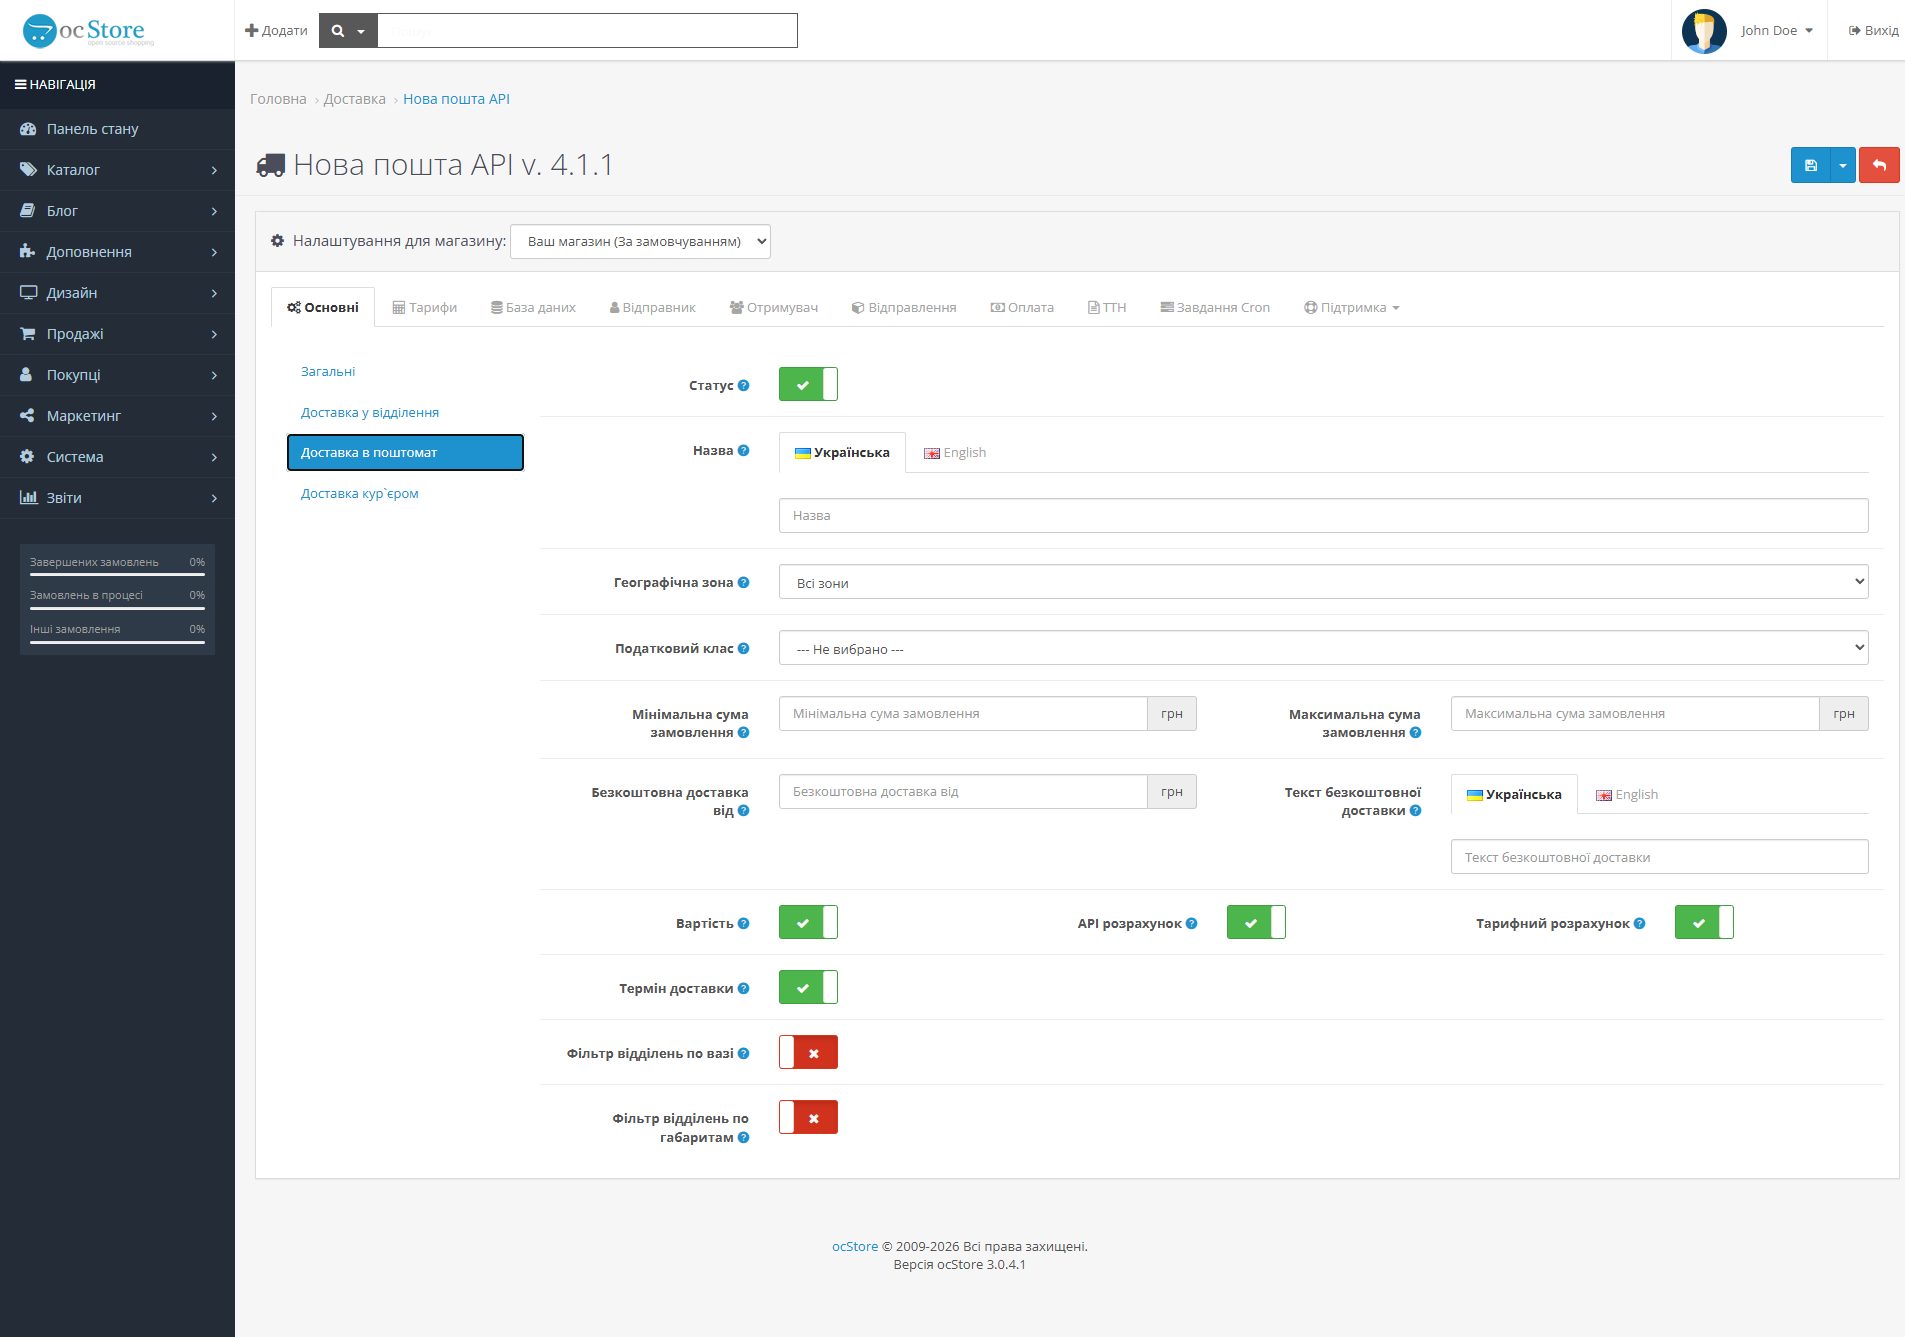Screen dimensions: 1905x1337
Task: Click the Додати button in header
Action: pyautogui.click(x=276, y=31)
